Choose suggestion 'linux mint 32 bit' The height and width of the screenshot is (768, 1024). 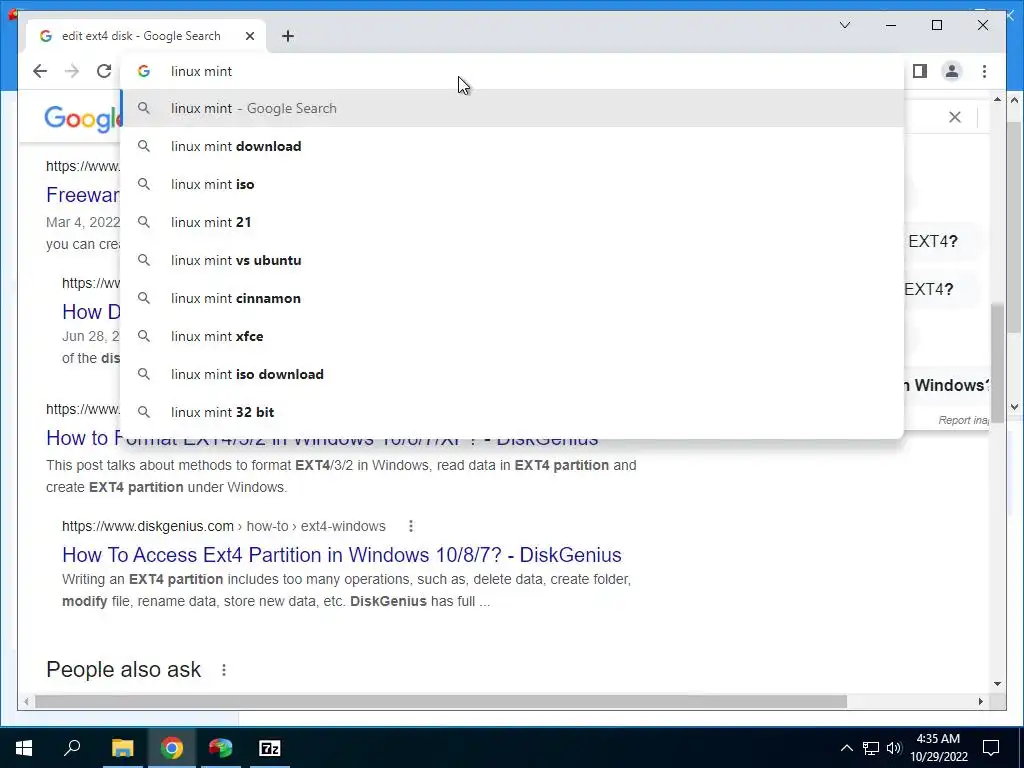[512, 412]
